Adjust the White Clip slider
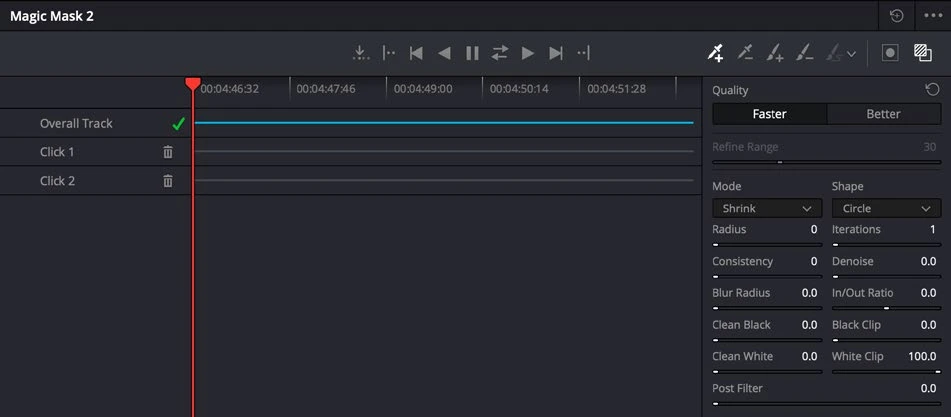Screen dimensions: 951x417 point(886,372)
